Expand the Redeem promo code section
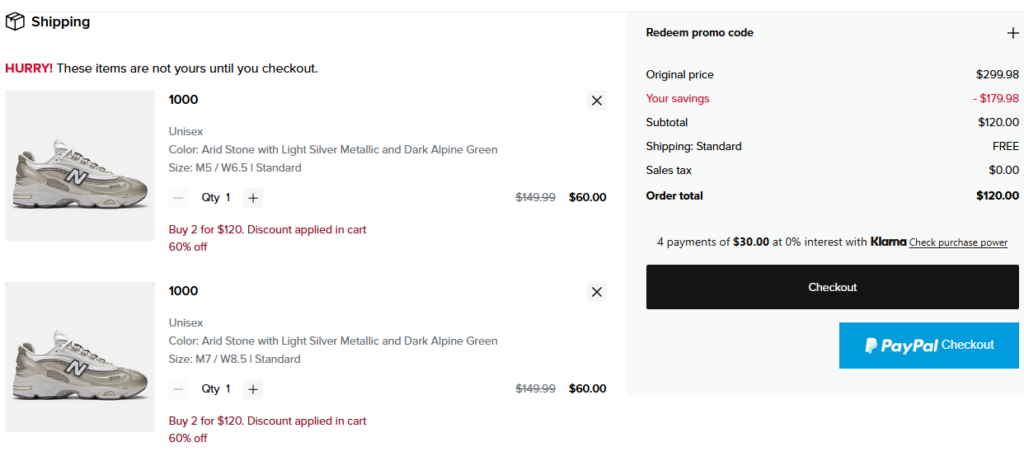1024x475 pixels. point(1012,33)
